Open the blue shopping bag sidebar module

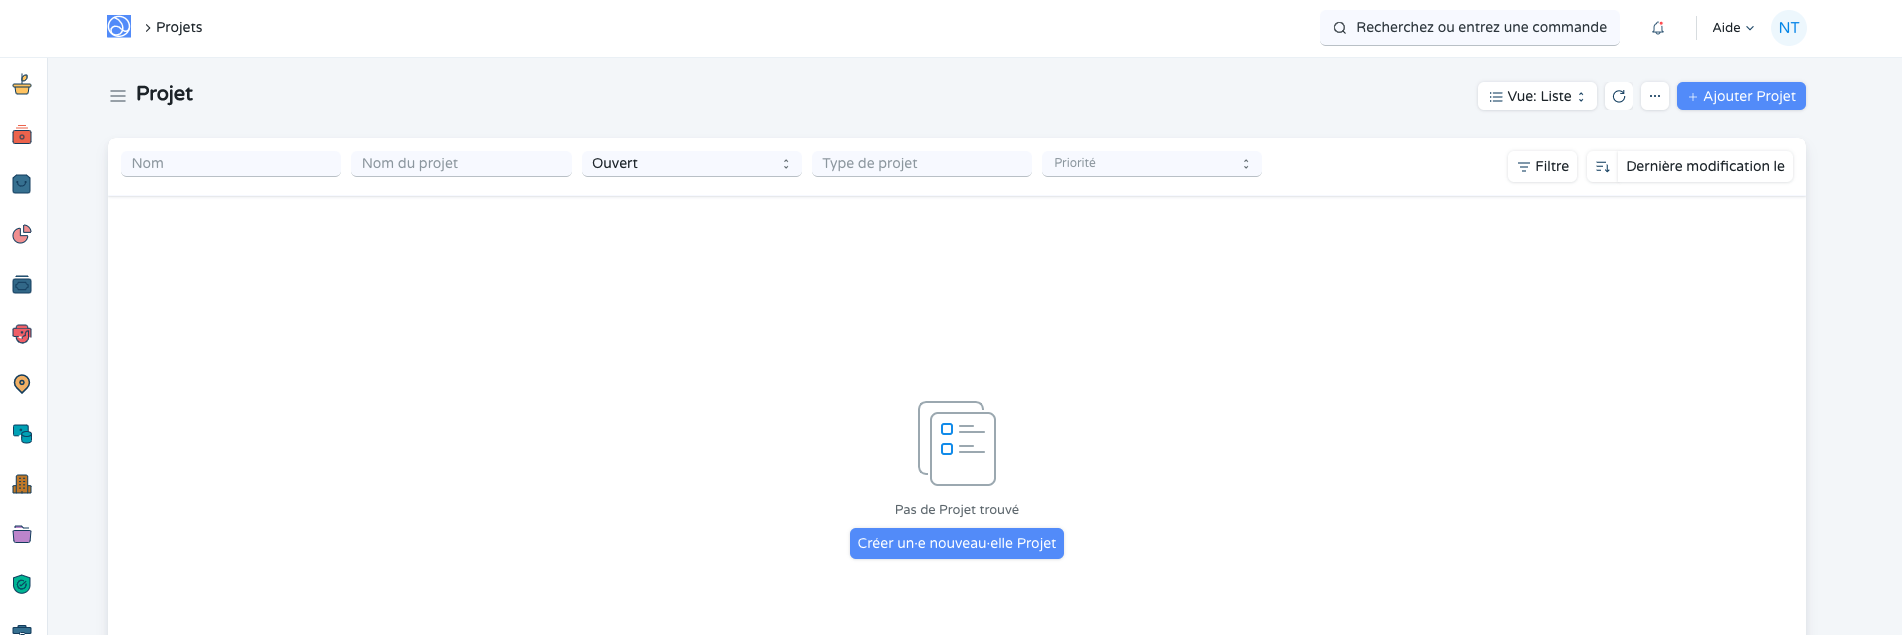(22, 184)
